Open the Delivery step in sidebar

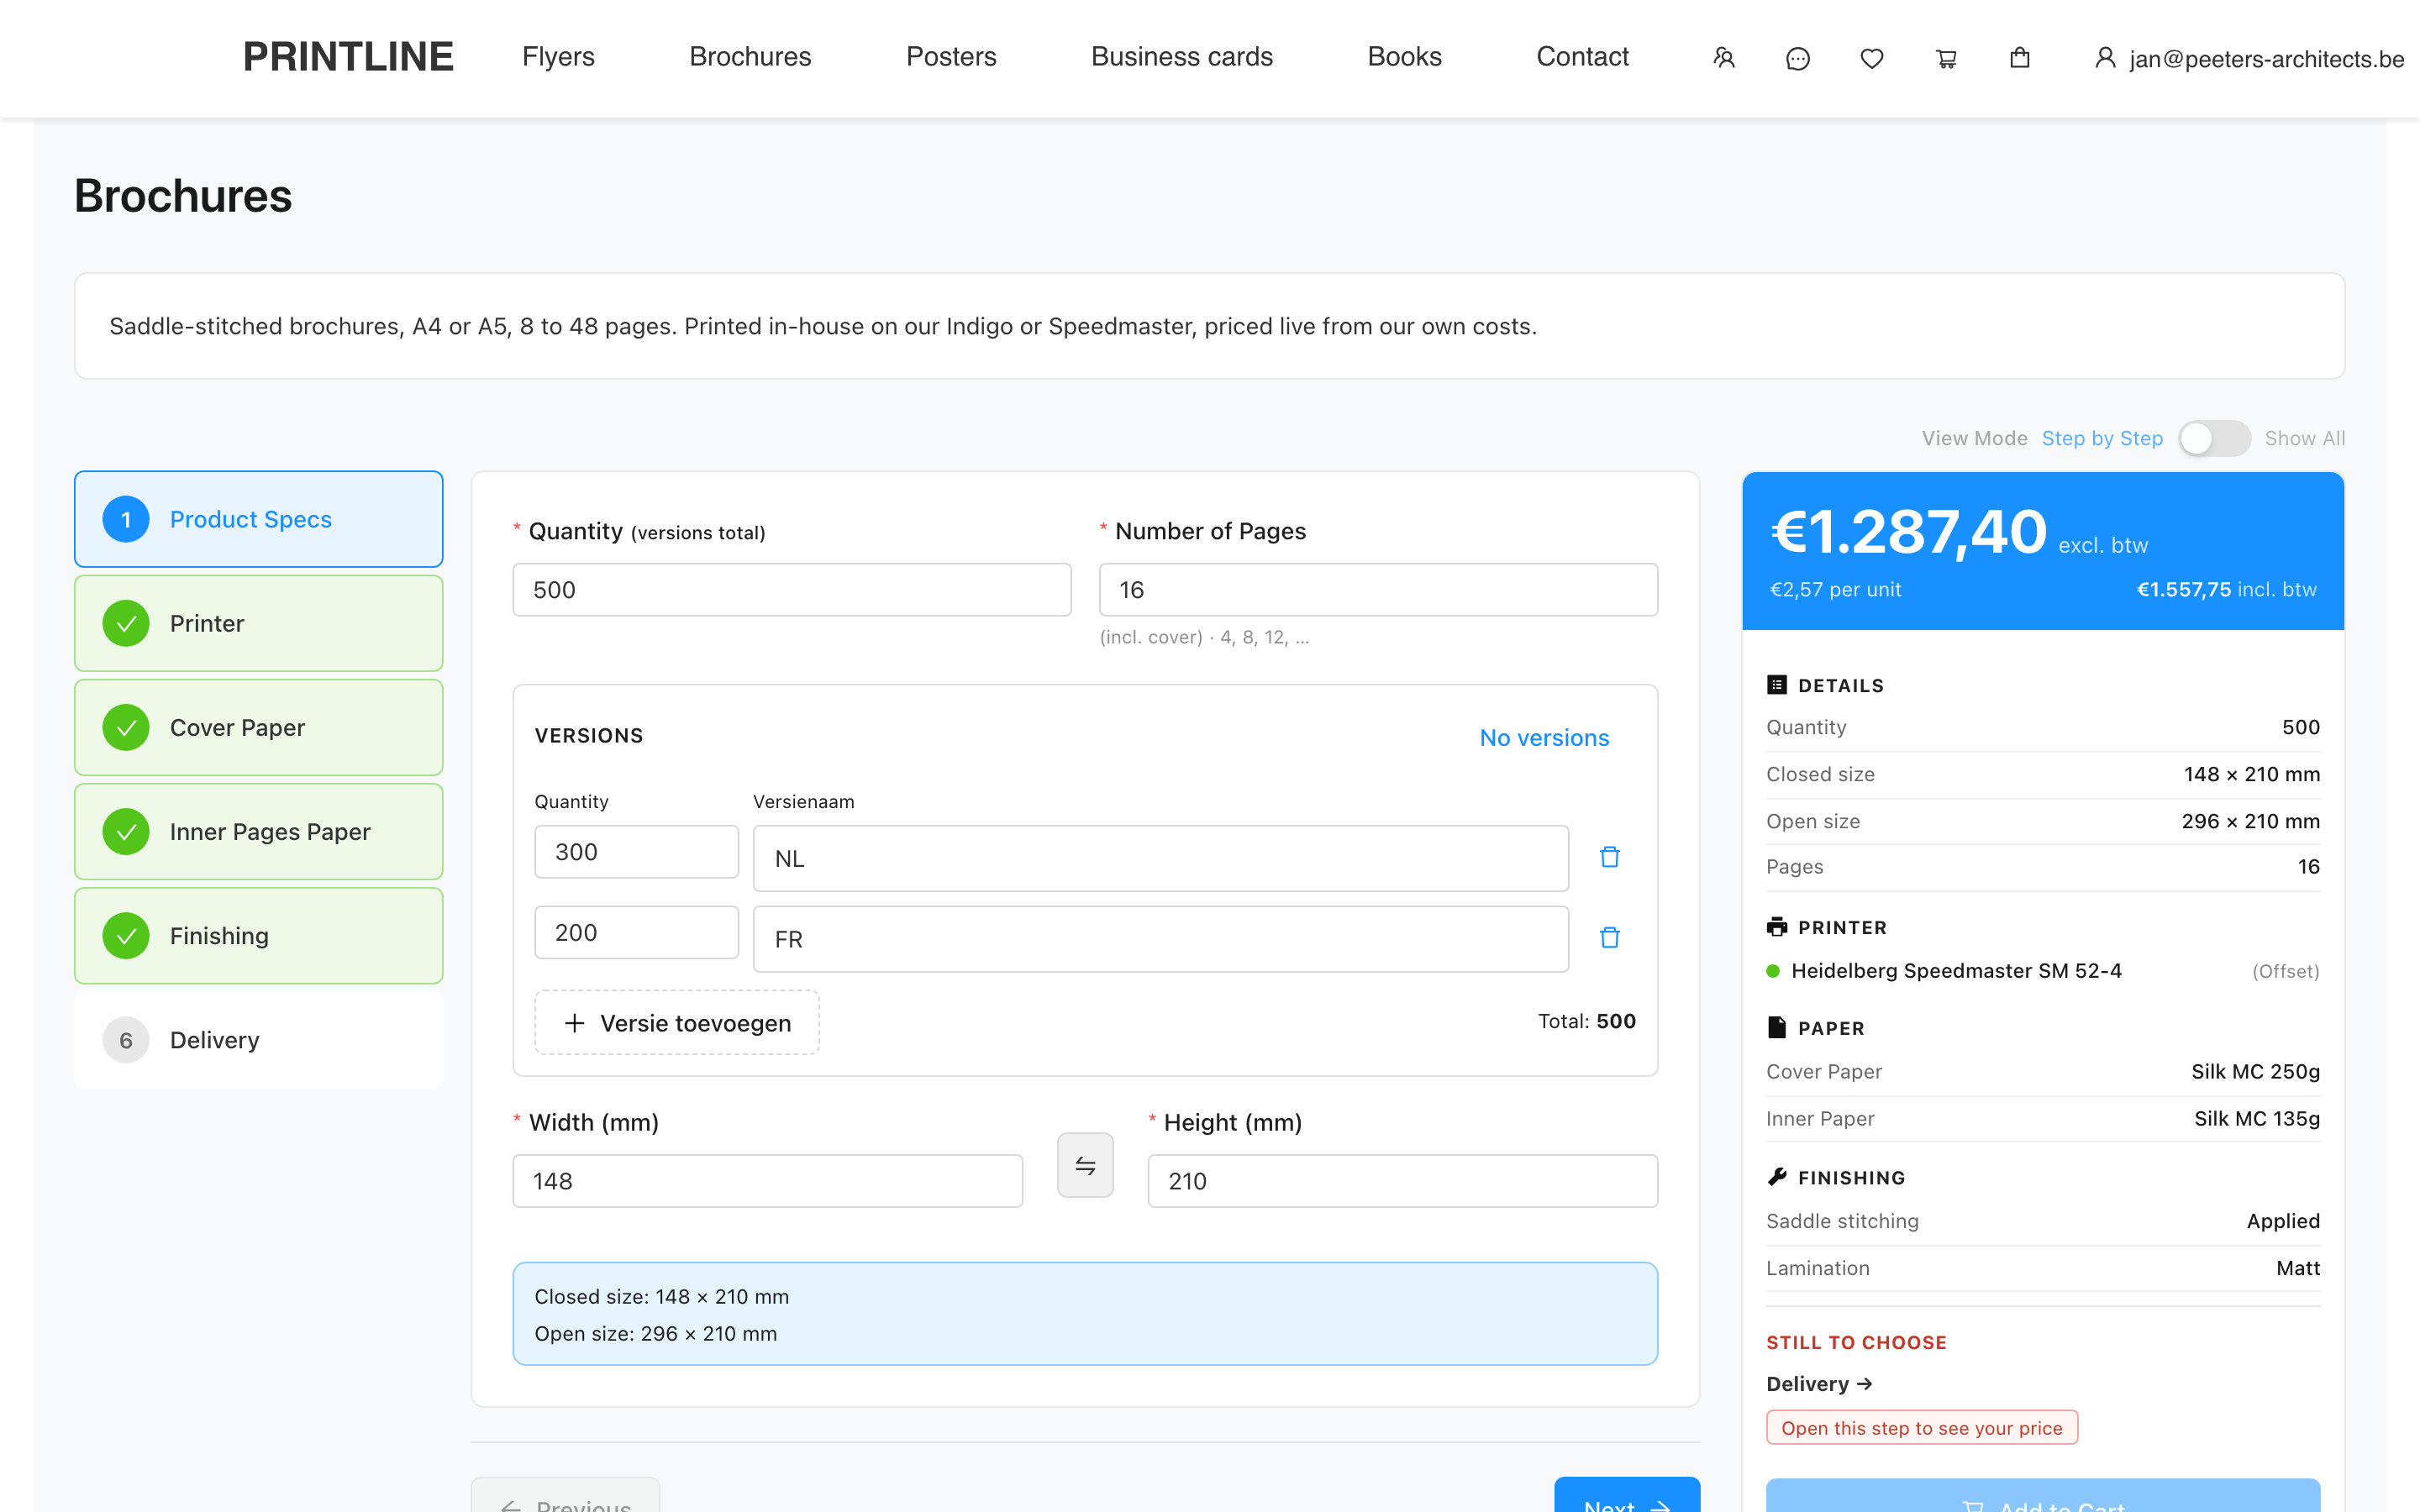259,1040
